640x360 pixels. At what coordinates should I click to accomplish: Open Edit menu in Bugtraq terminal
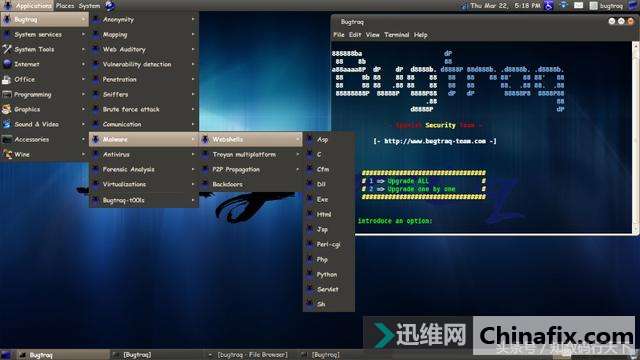point(355,35)
